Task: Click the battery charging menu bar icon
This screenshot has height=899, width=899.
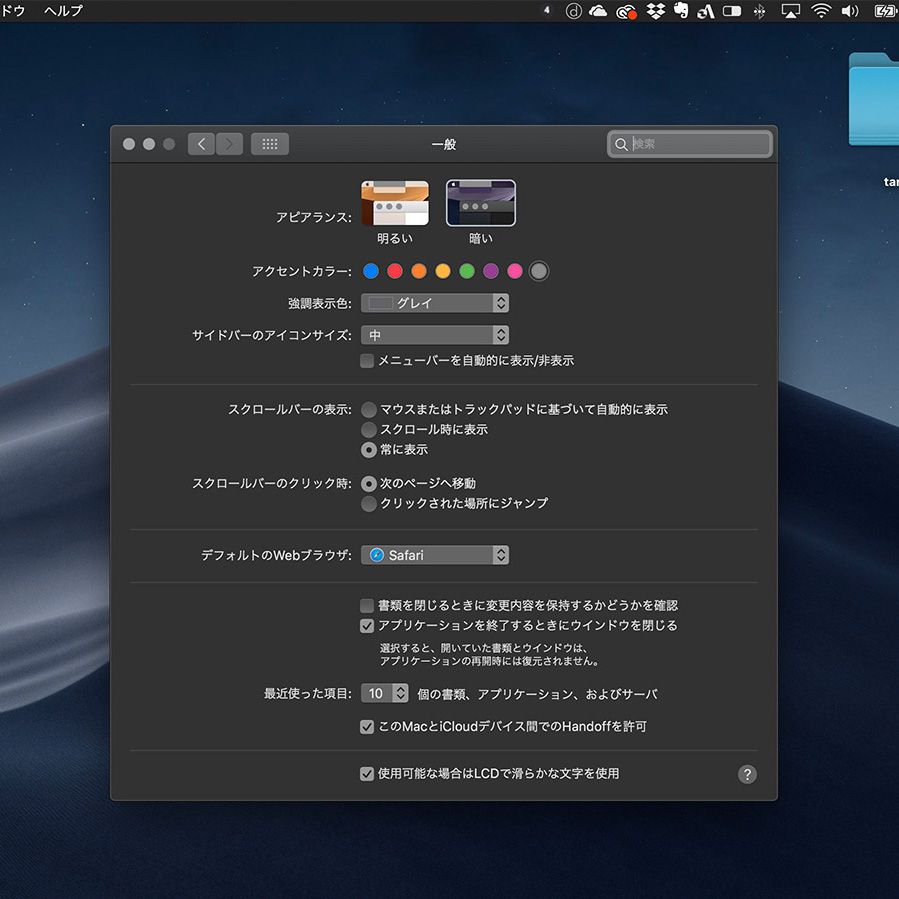Action: click(x=885, y=11)
